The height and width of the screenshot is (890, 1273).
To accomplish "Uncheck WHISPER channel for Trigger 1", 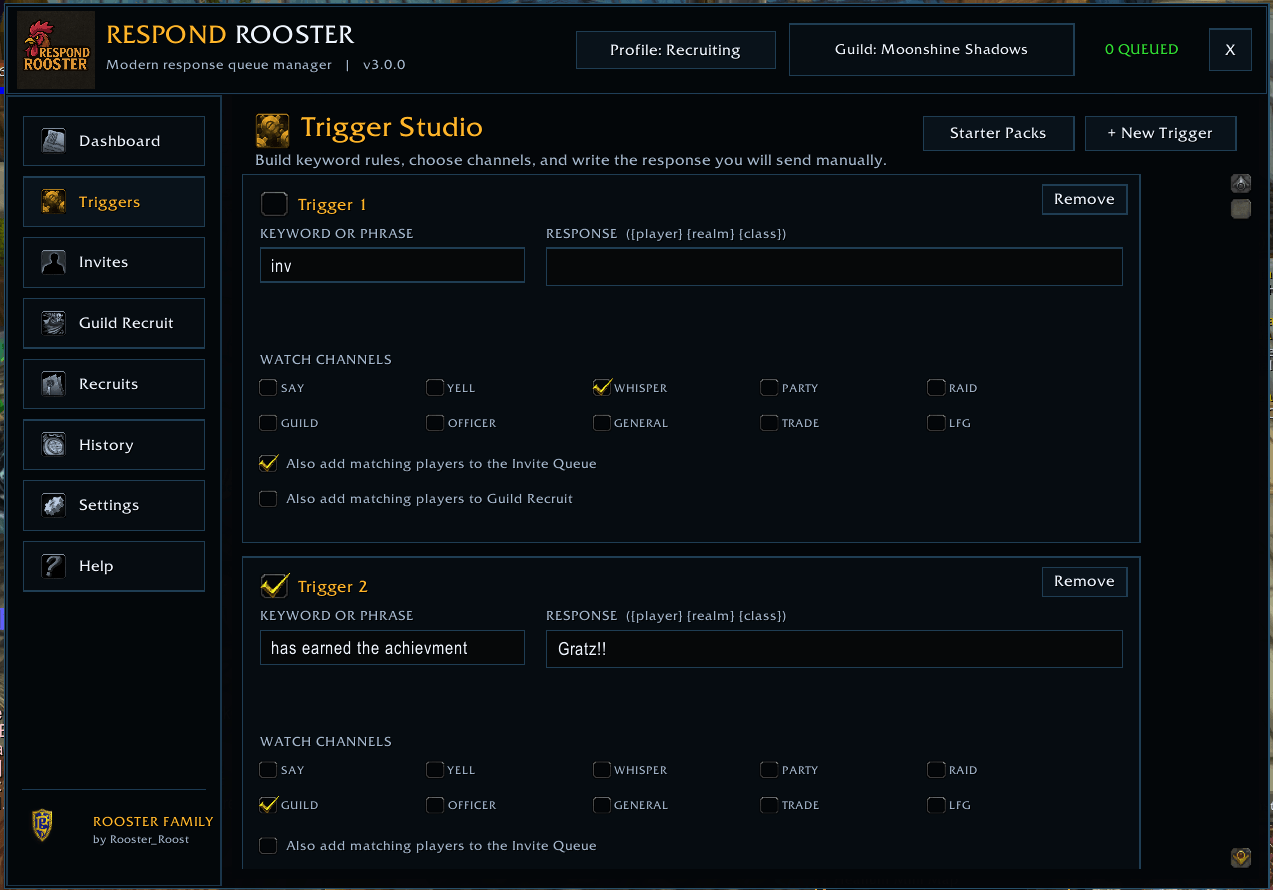I will pyautogui.click(x=602, y=388).
